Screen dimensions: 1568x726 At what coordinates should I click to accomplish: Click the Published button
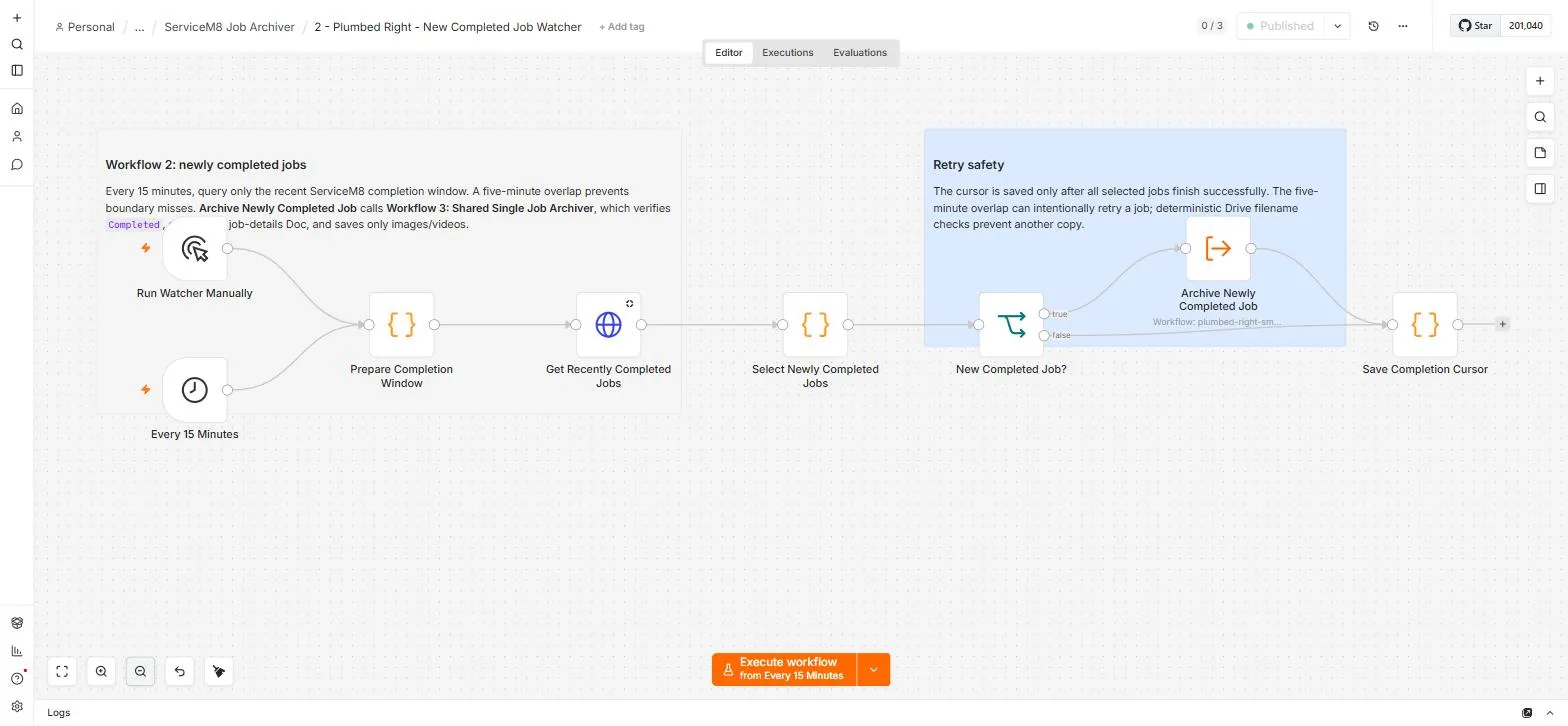coord(1280,26)
